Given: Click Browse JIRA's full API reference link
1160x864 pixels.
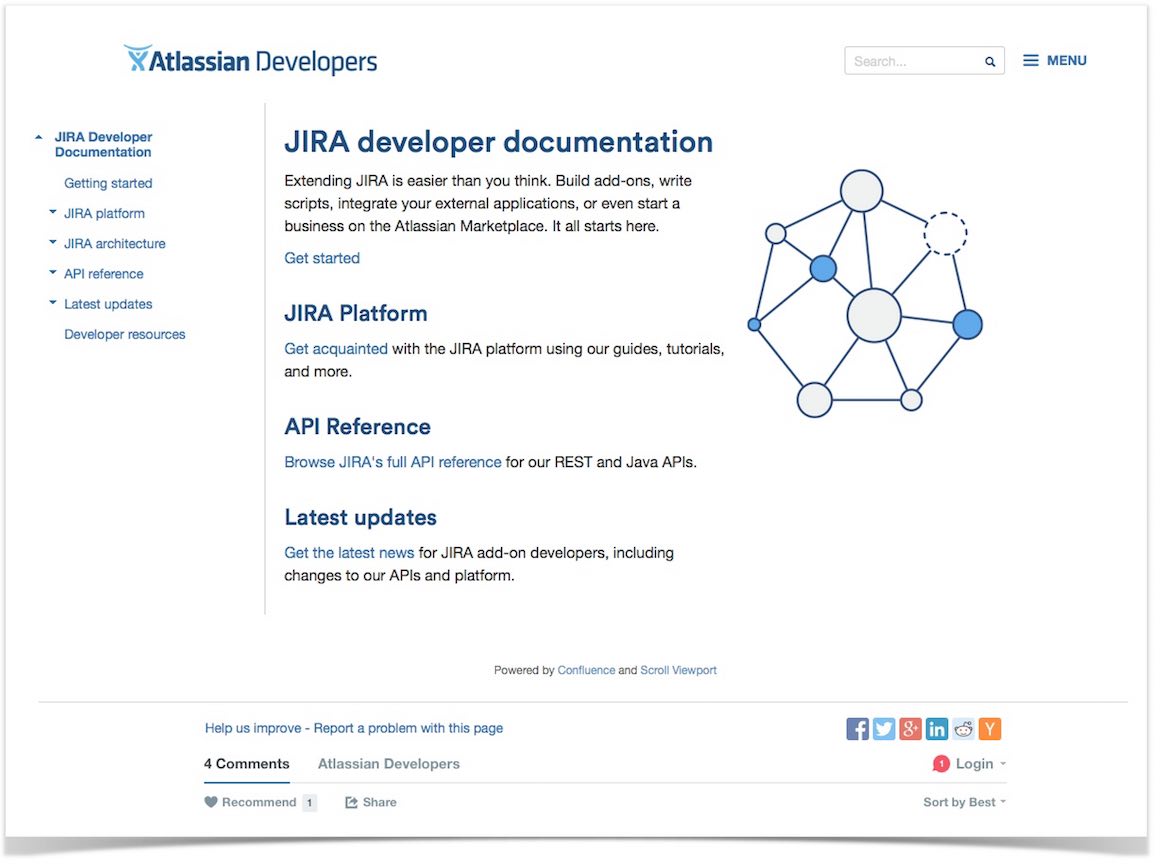Looking at the screenshot, I should coord(393,462).
